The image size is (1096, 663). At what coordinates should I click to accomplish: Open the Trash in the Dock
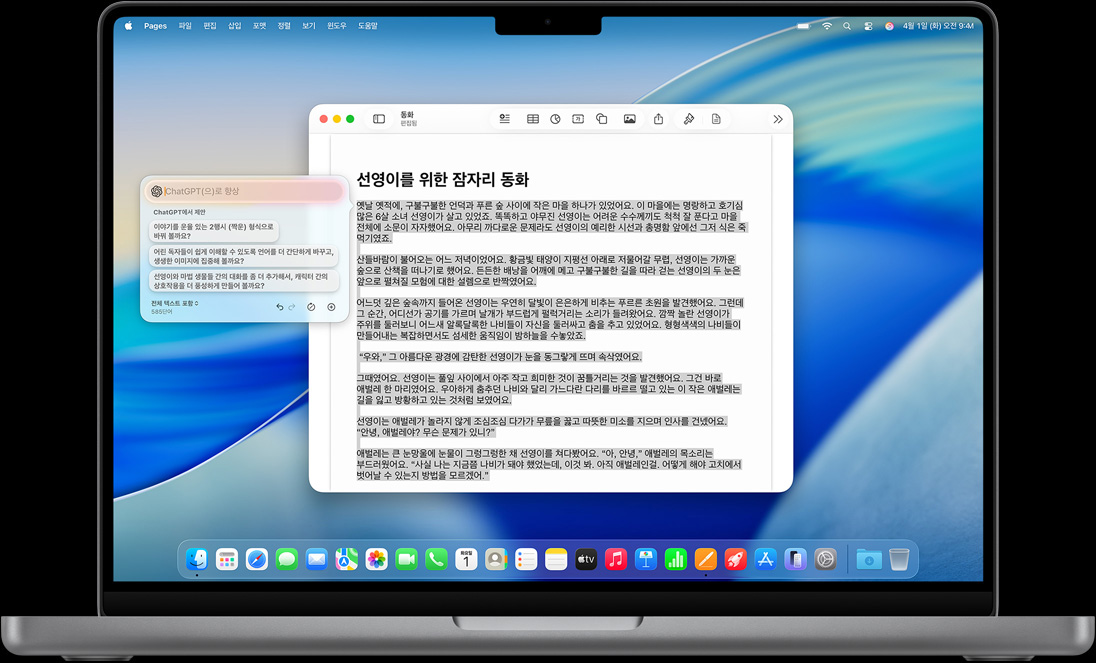(x=899, y=559)
